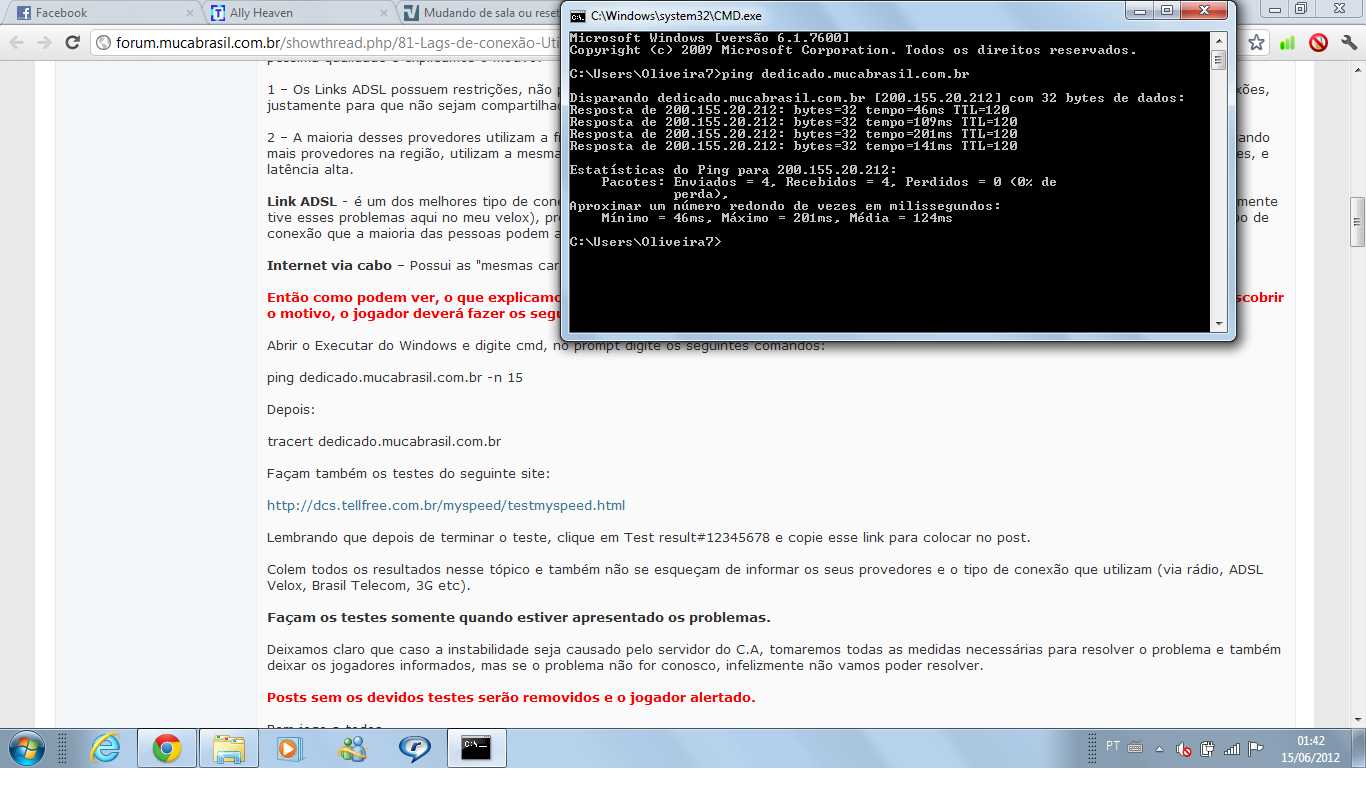Click the Windows Start button
The width and height of the screenshot is (1366, 799).
coord(27,748)
